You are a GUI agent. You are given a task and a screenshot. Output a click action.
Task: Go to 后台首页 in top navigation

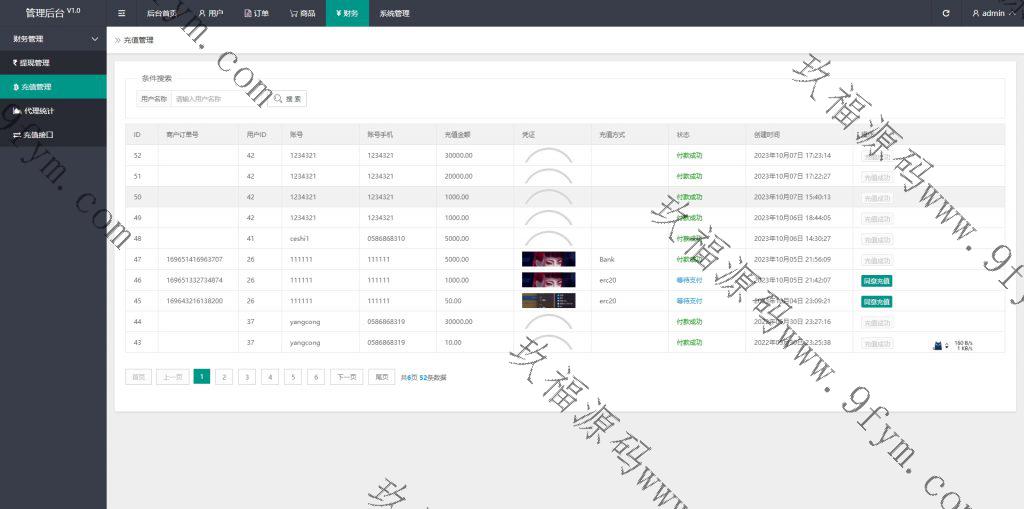160,13
